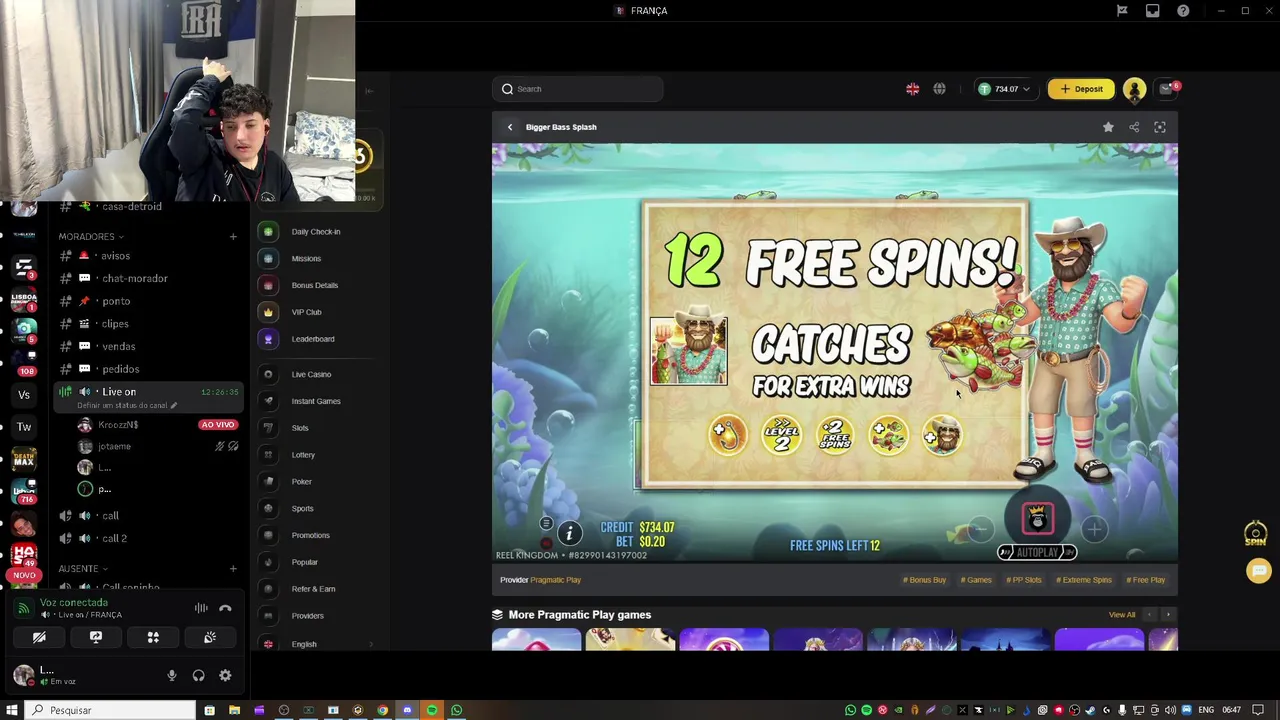
Task: Click the # Bonus Buy tag
Action: (924, 580)
